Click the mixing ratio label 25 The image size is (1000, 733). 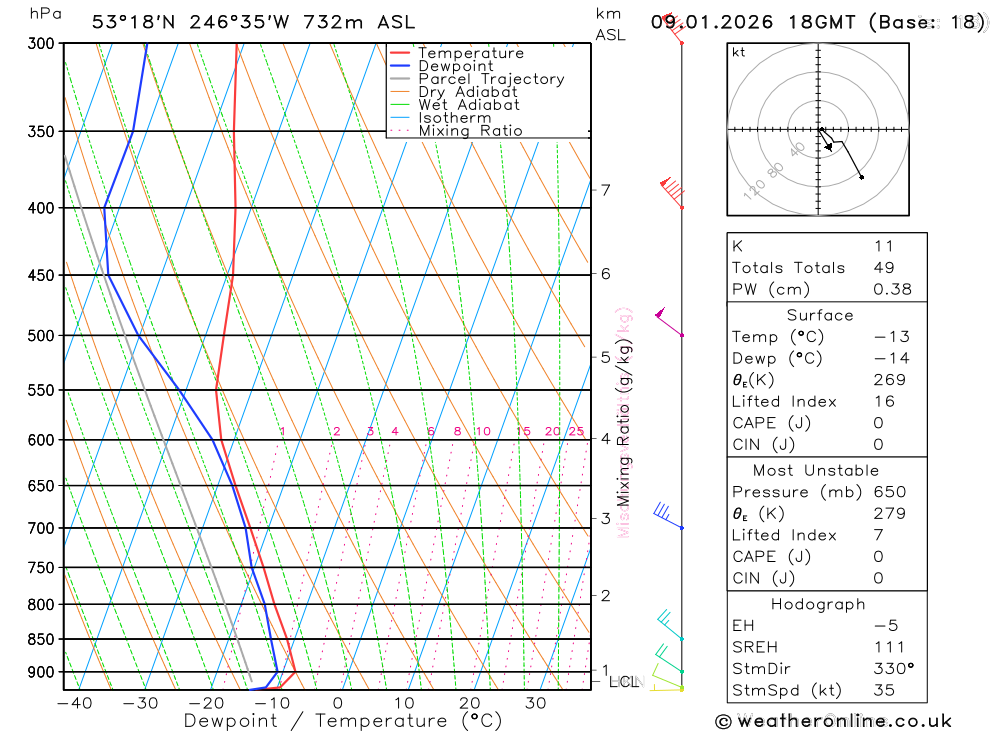coord(577,432)
